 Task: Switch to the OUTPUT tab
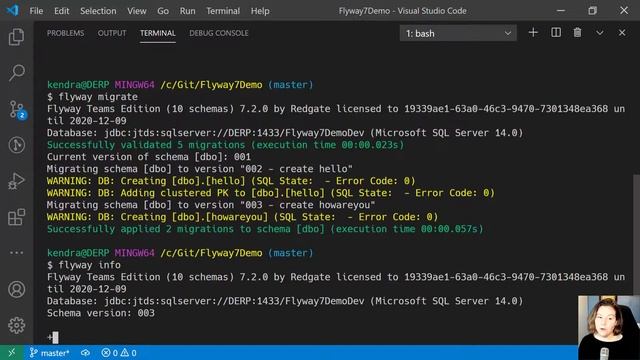pos(112,33)
